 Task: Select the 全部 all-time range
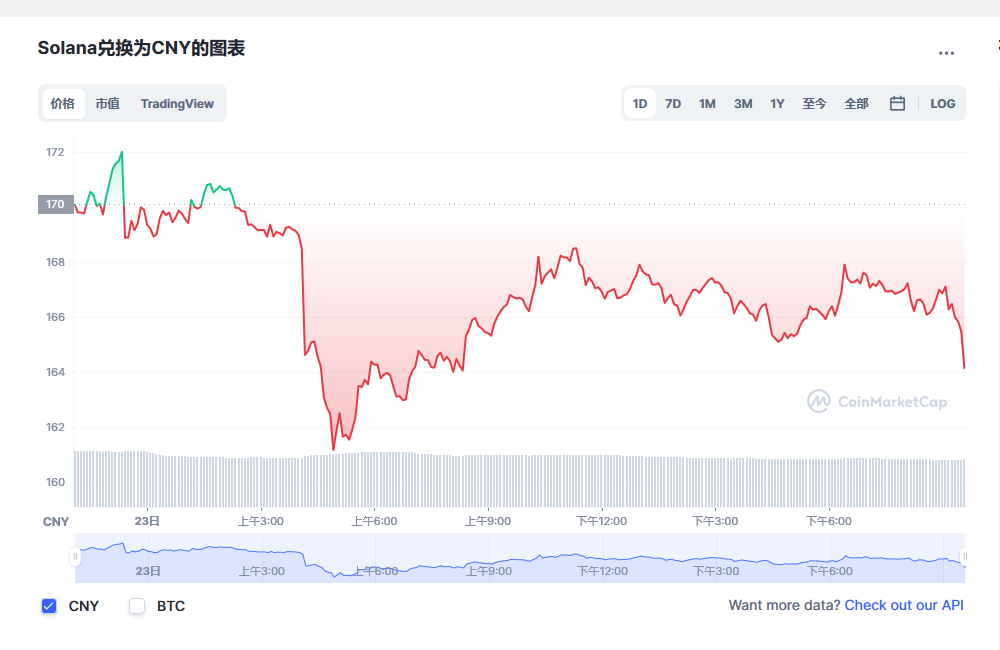(x=857, y=103)
